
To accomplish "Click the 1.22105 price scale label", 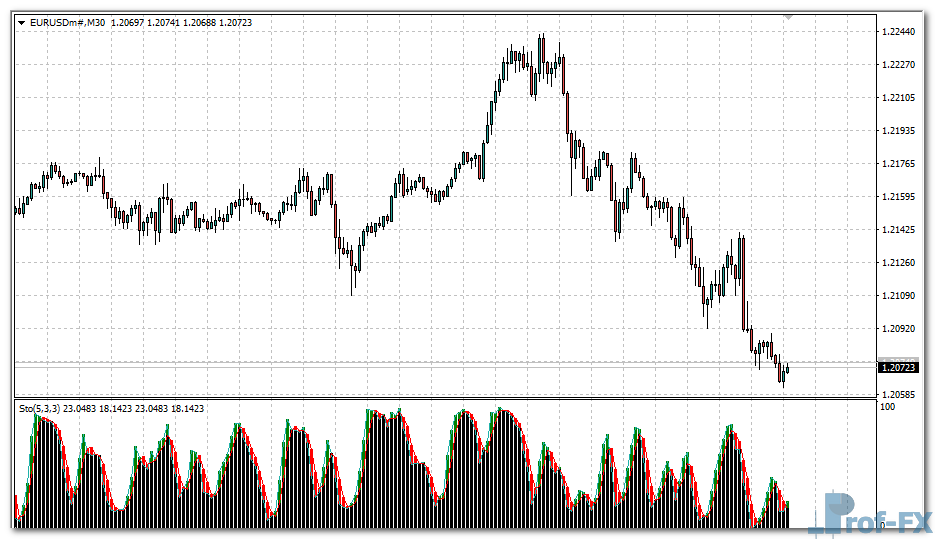I will [899, 98].
